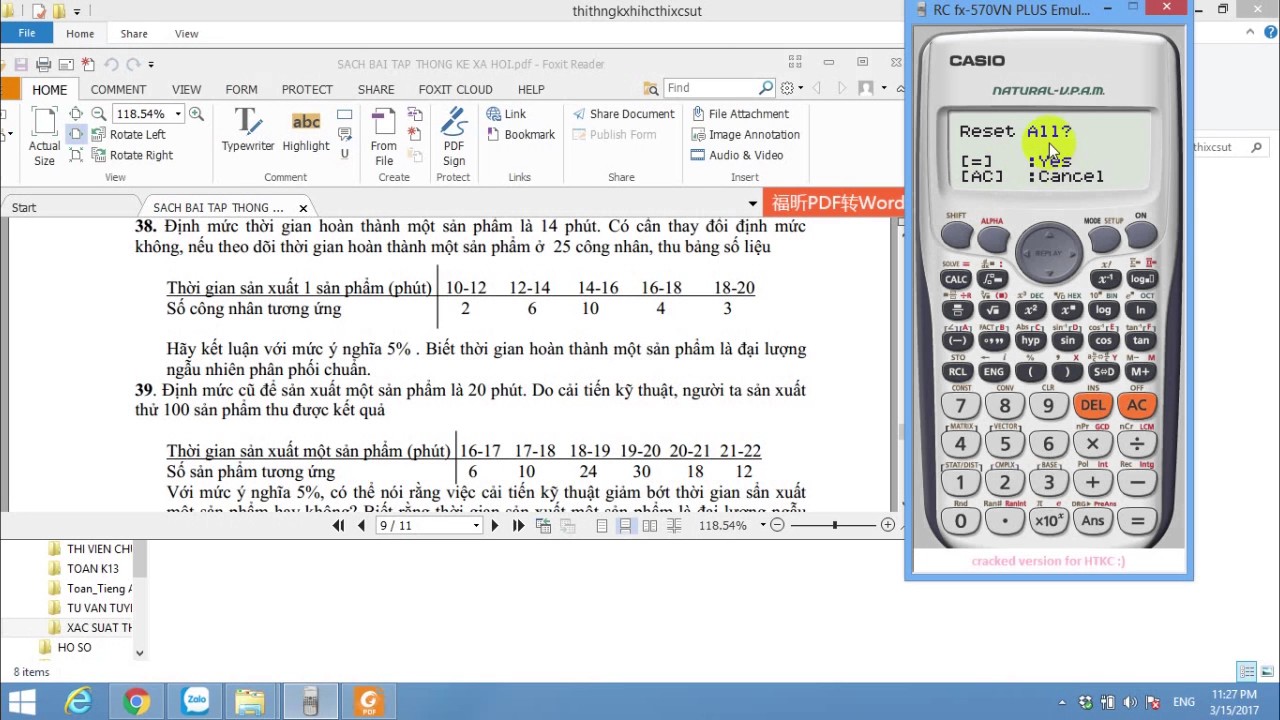Toggle the ALPHA key on calculator

point(992,238)
